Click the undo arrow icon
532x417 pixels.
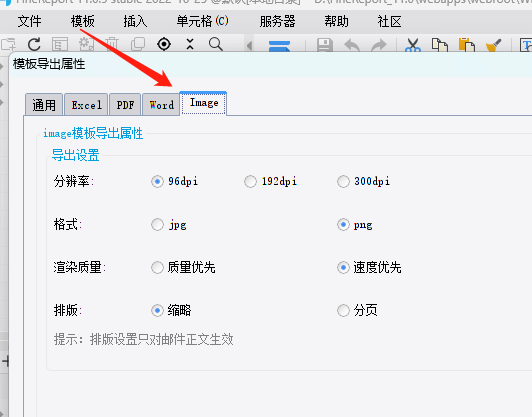(x=352, y=45)
